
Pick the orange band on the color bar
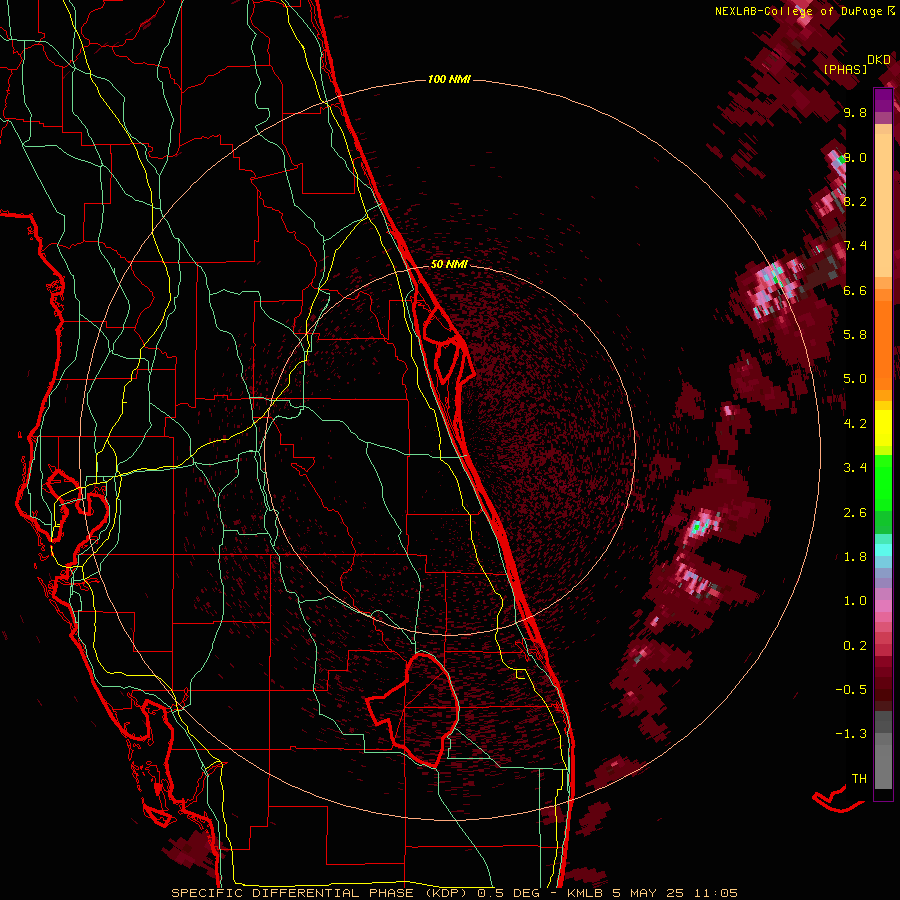click(883, 344)
